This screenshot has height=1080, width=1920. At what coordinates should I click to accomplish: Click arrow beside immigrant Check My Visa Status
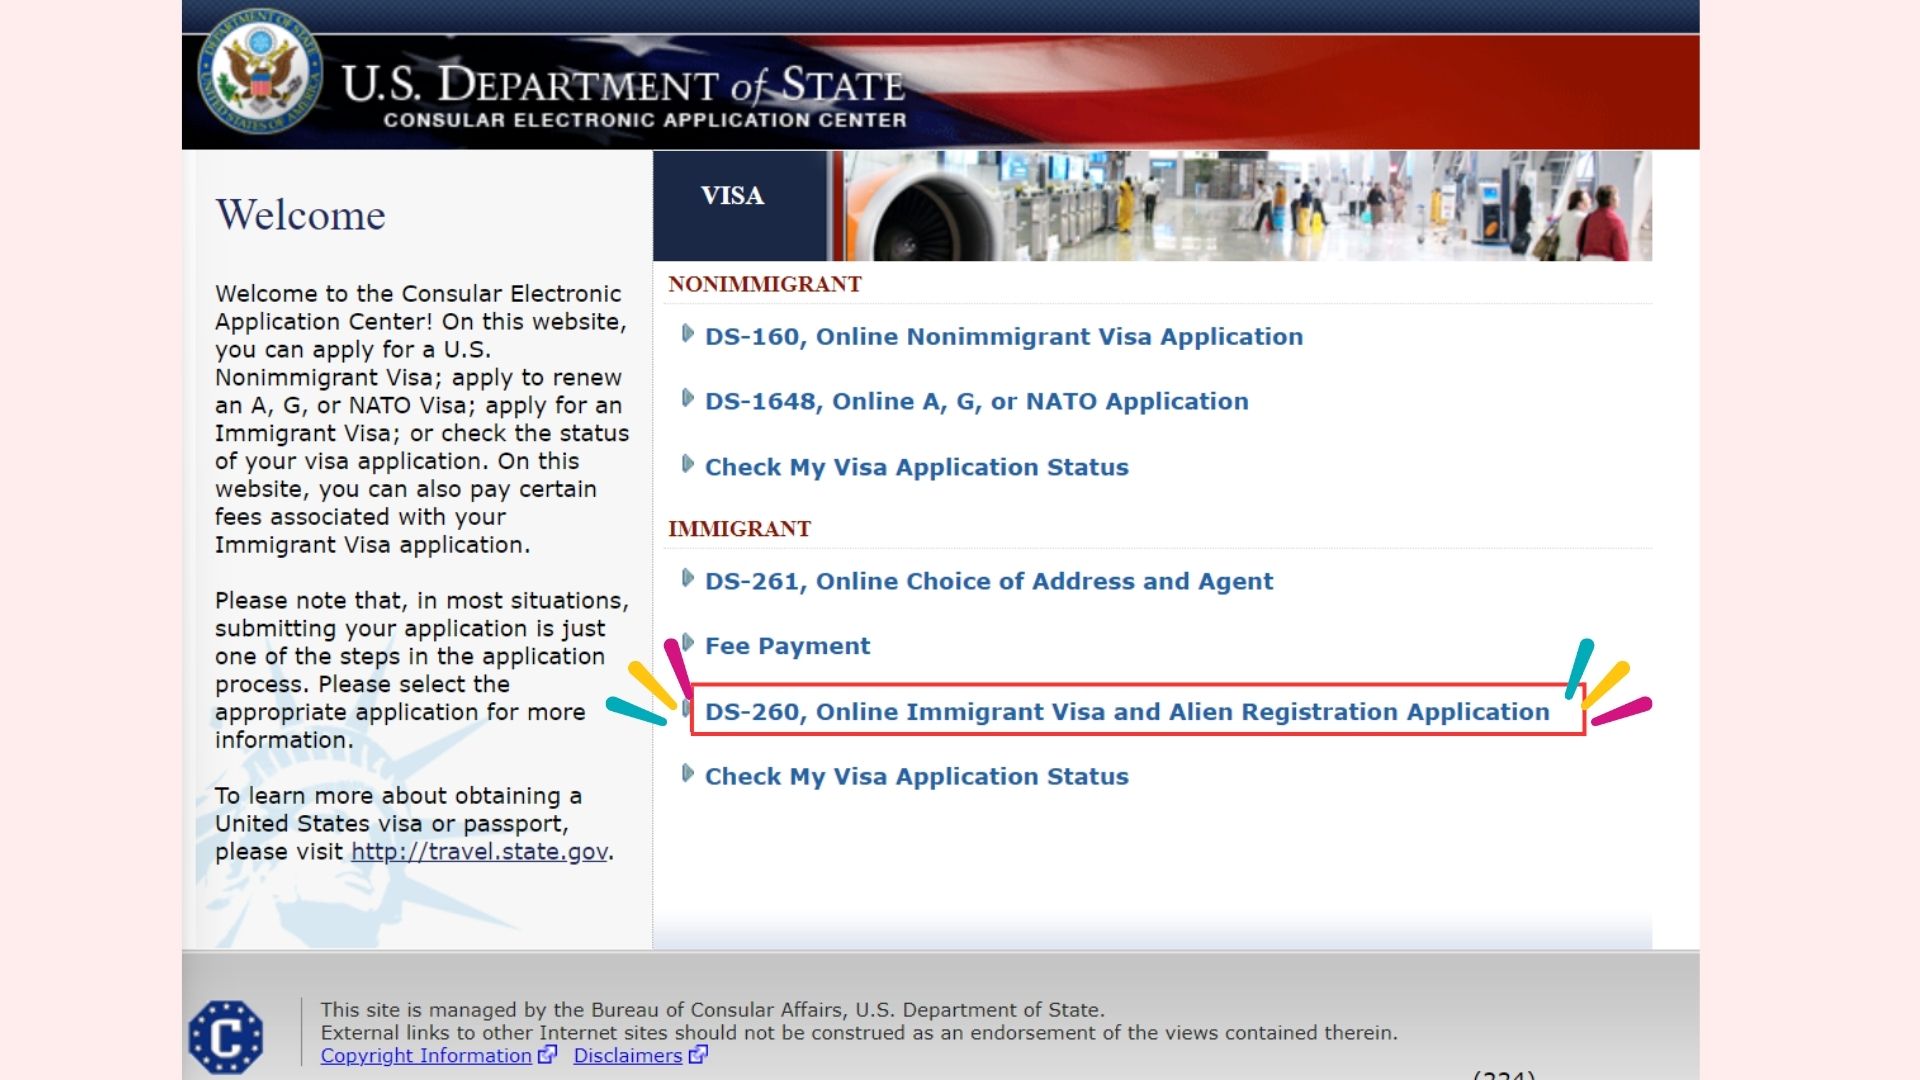pos(687,773)
